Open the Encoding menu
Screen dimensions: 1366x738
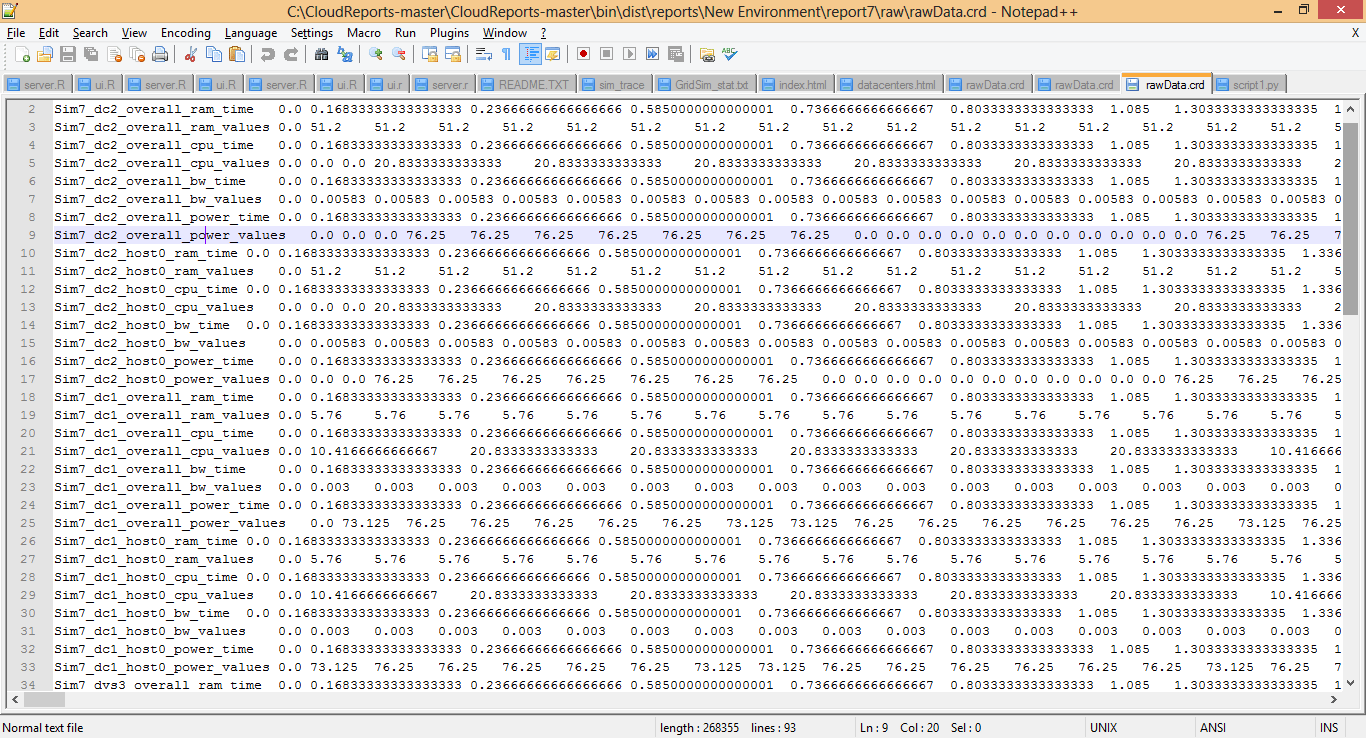(x=185, y=32)
